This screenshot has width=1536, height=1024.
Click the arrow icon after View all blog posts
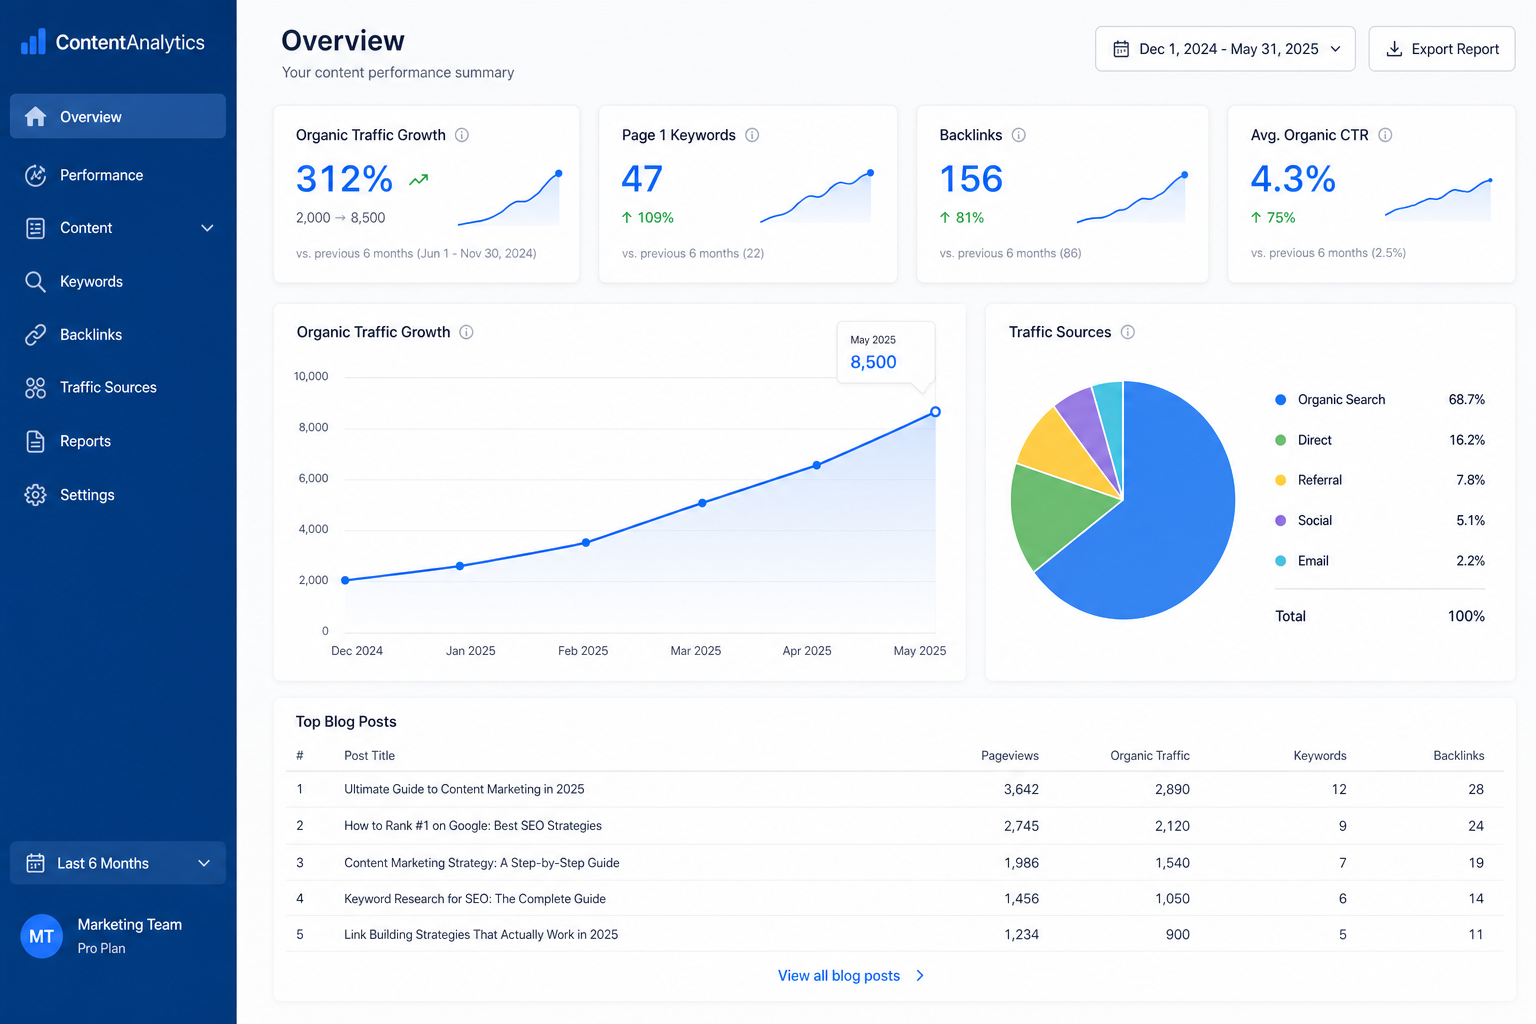pyautogui.click(x=920, y=975)
